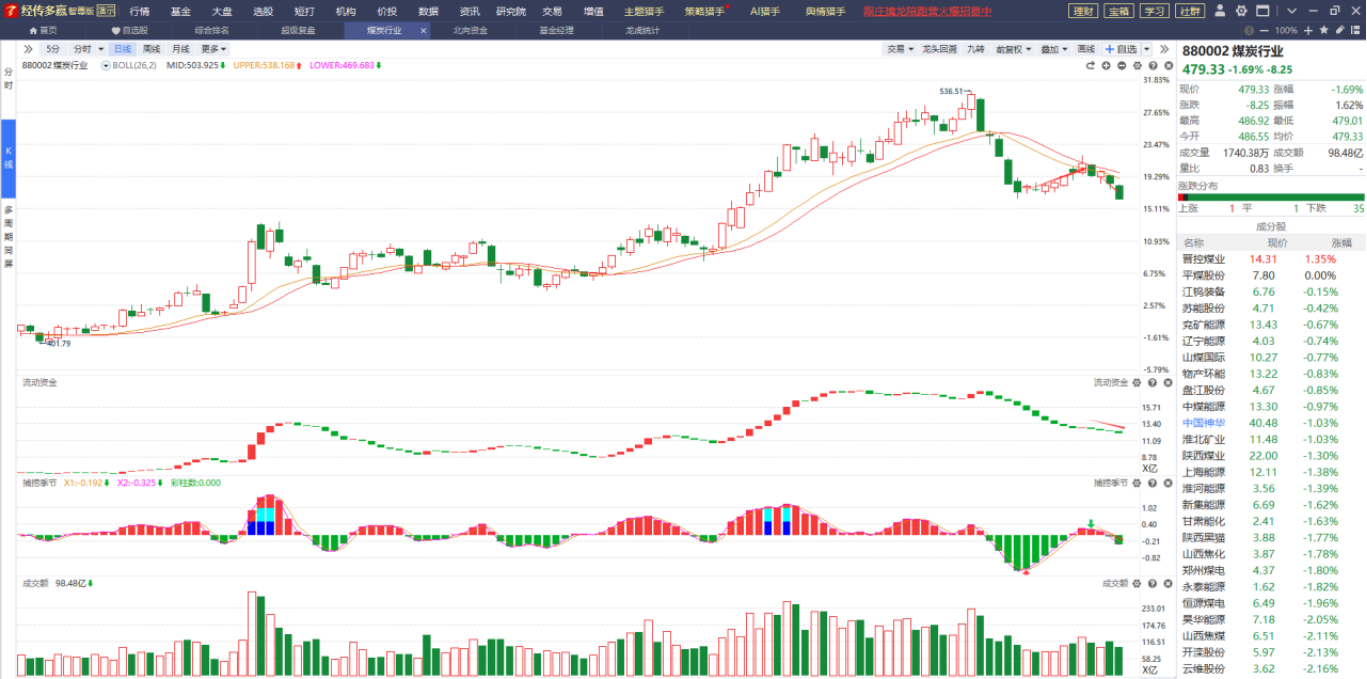The width and height of the screenshot is (1367, 679).
Task: Click the user account icon in title bar
Action: click(x=1221, y=11)
